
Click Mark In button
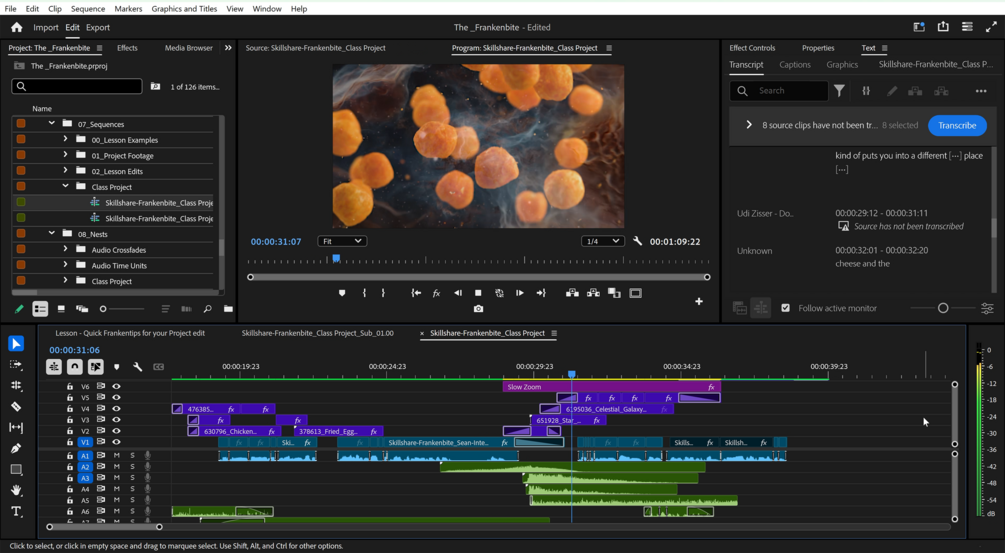364,293
